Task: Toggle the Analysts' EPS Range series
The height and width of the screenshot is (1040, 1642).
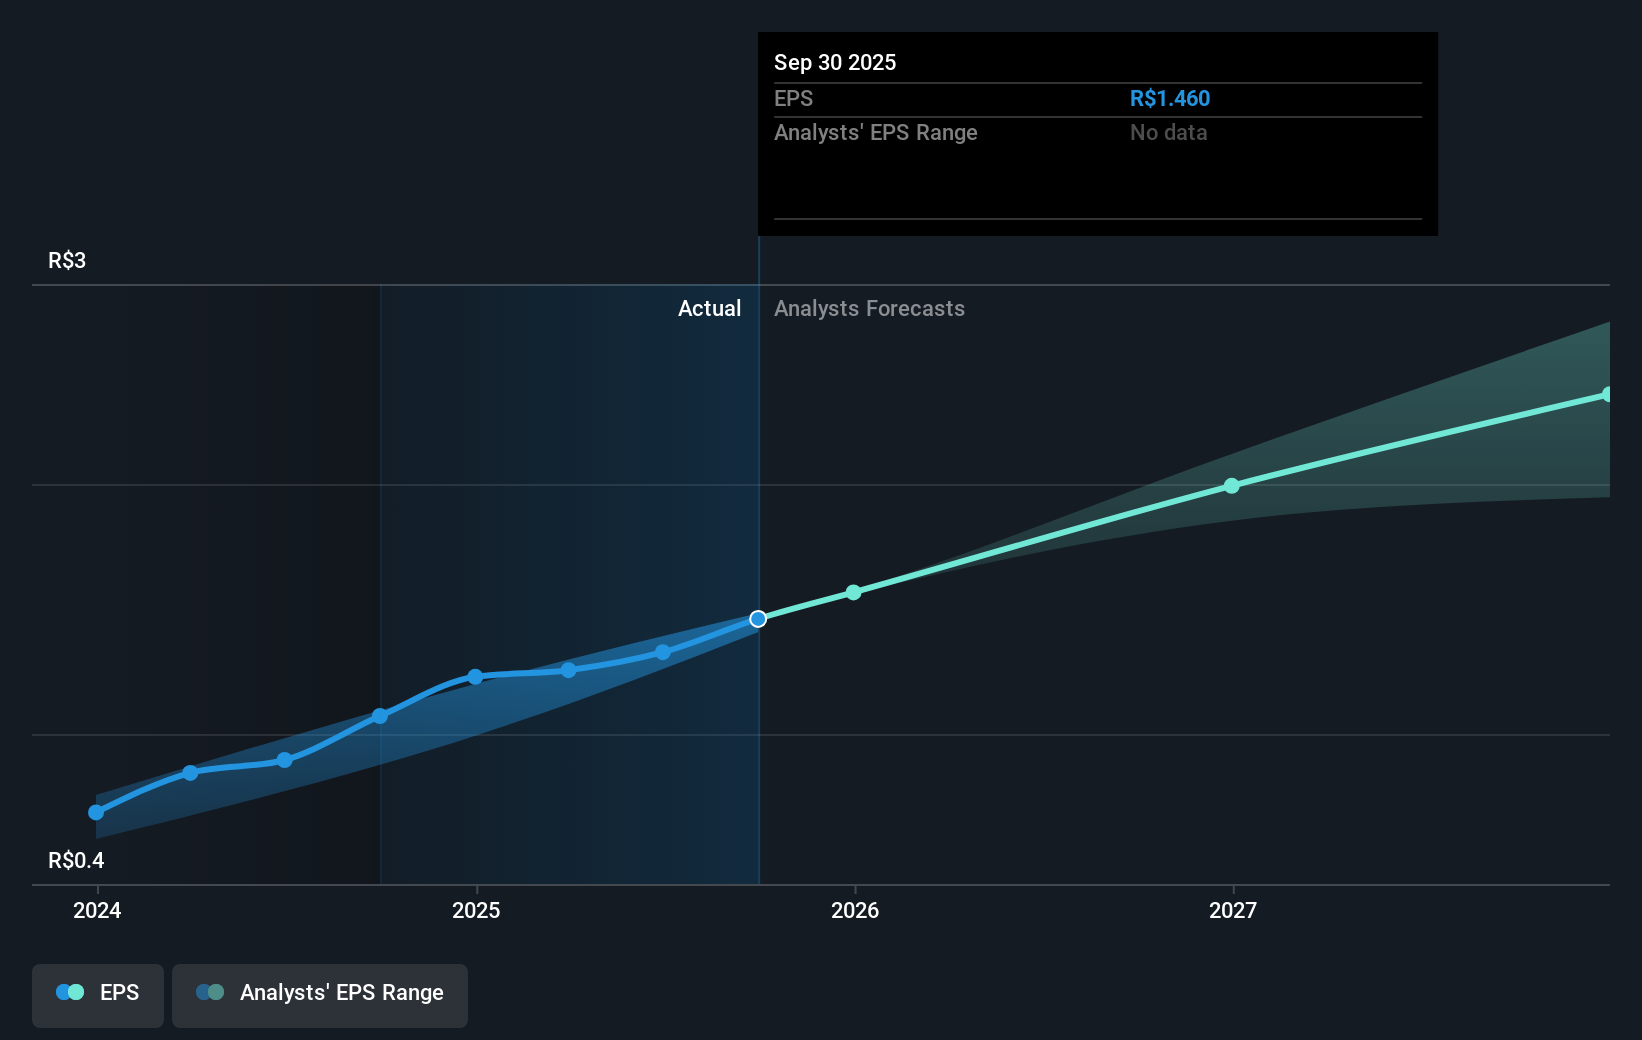Action: 320,995
